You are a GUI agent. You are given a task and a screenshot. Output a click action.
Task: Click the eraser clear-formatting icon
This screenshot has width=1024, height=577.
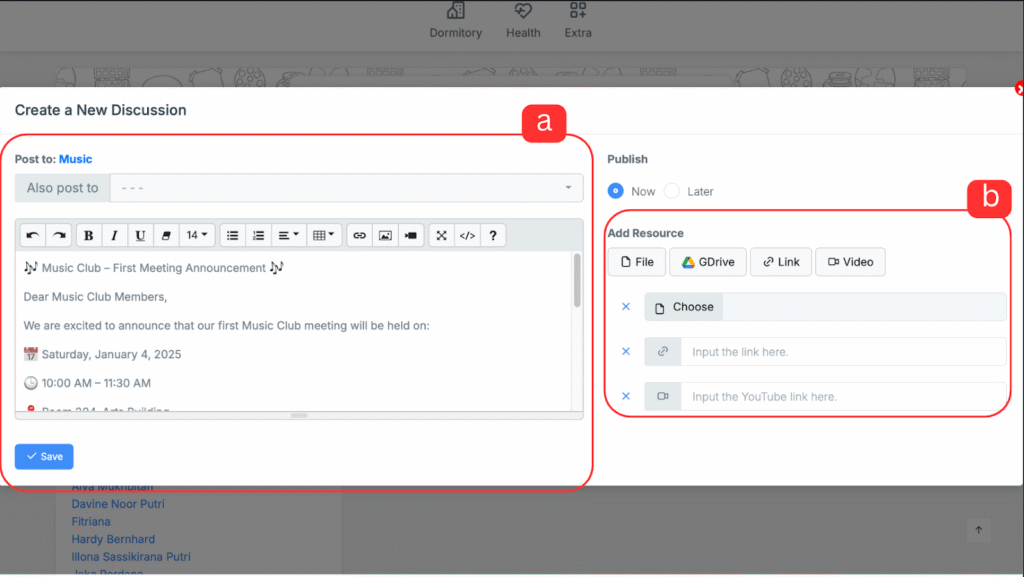coord(166,236)
